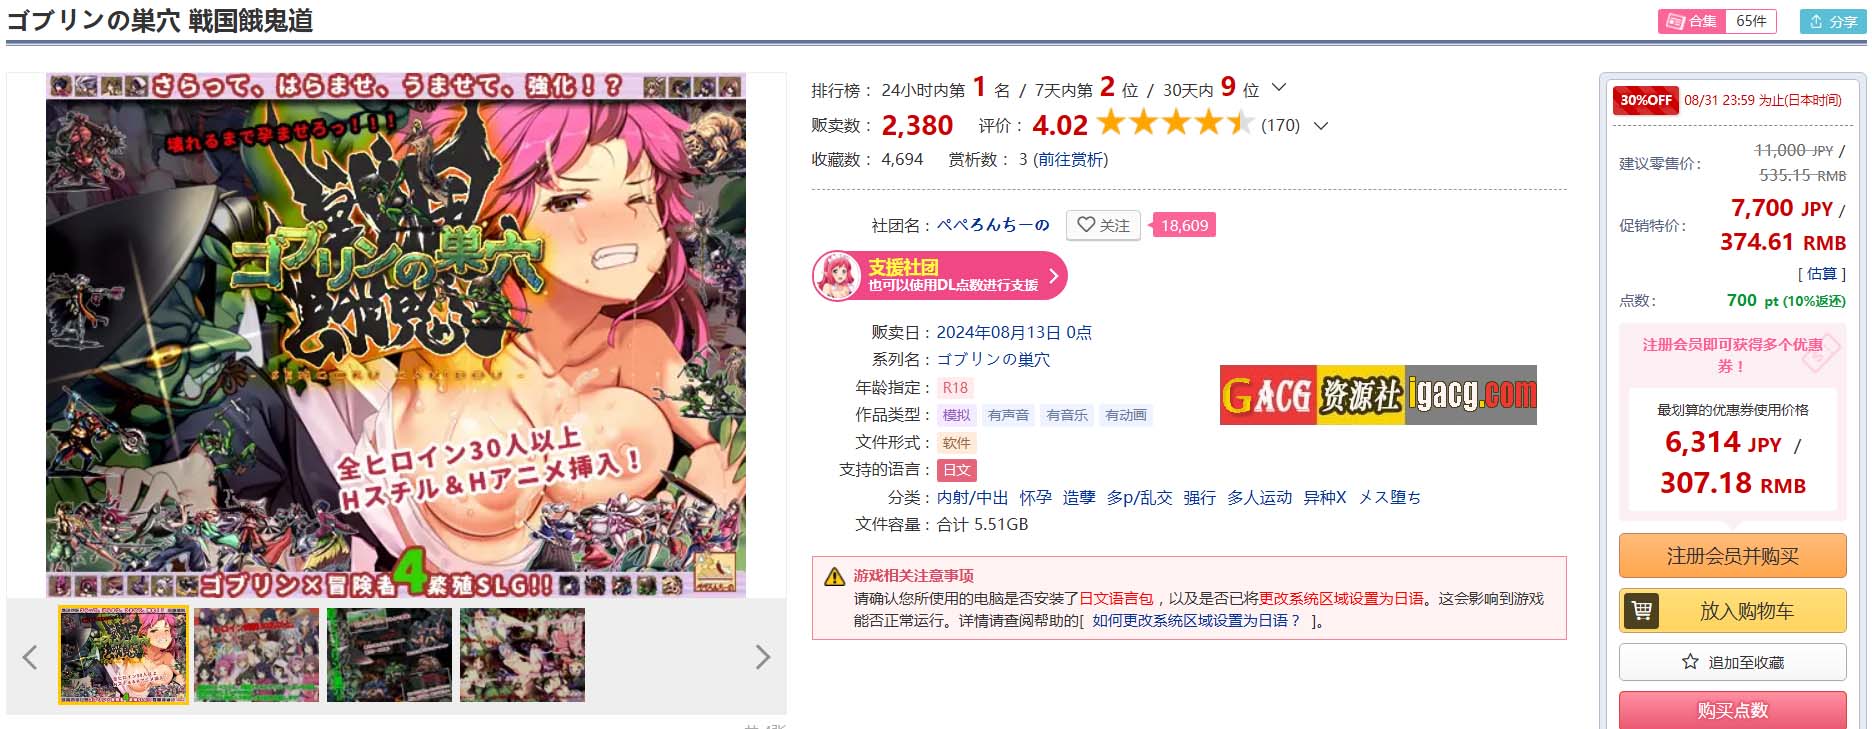The height and width of the screenshot is (729, 1872).
Task: Click the star 追加至收藏 favorite button
Action: tap(1732, 662)
